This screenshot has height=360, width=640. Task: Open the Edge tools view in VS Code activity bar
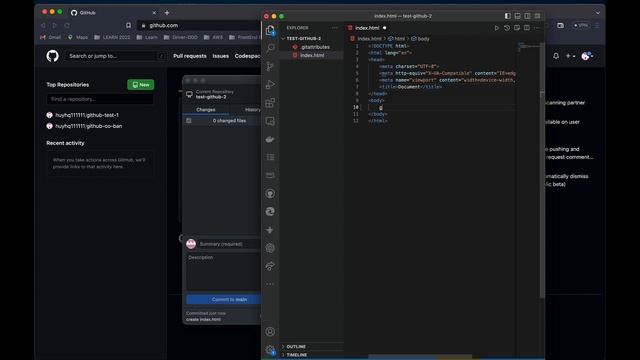coord(270,211)
